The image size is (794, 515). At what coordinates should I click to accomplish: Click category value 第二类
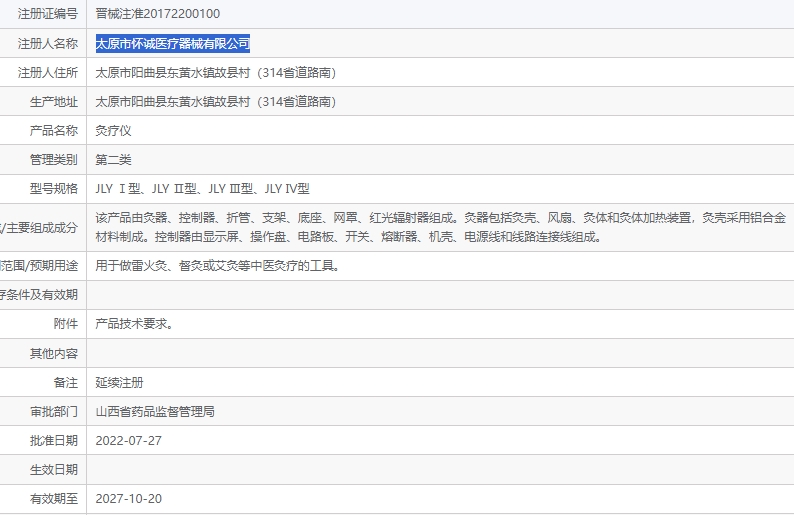(113, 160)
